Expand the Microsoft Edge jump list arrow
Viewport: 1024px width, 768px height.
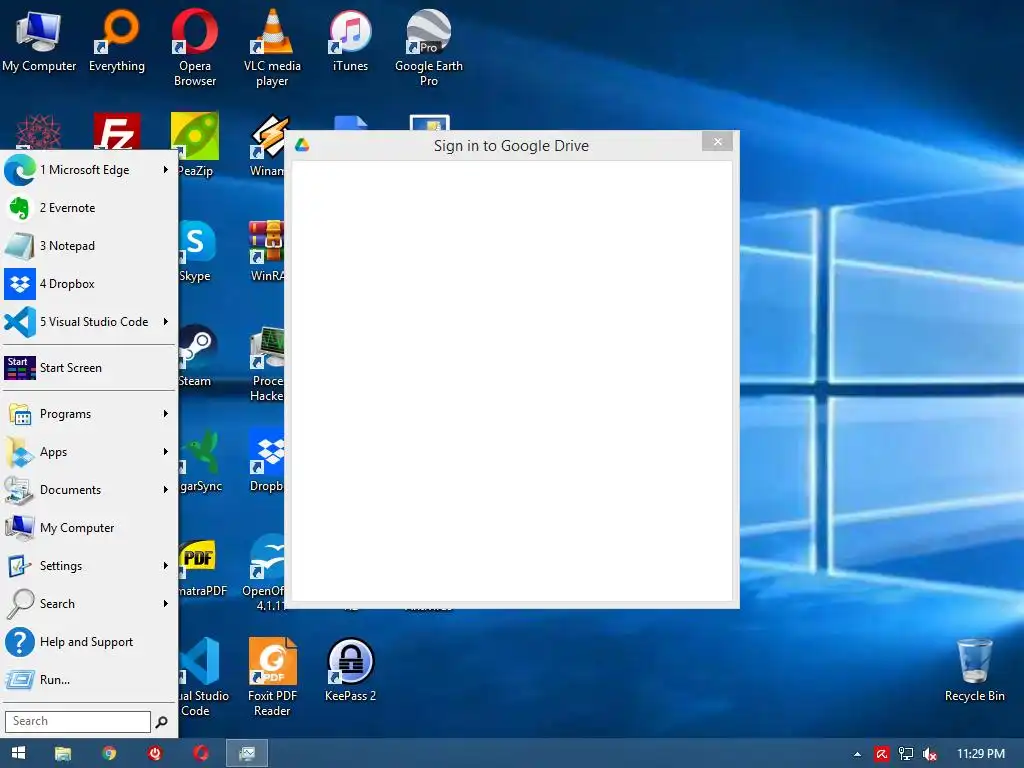[x=166, y=170]
